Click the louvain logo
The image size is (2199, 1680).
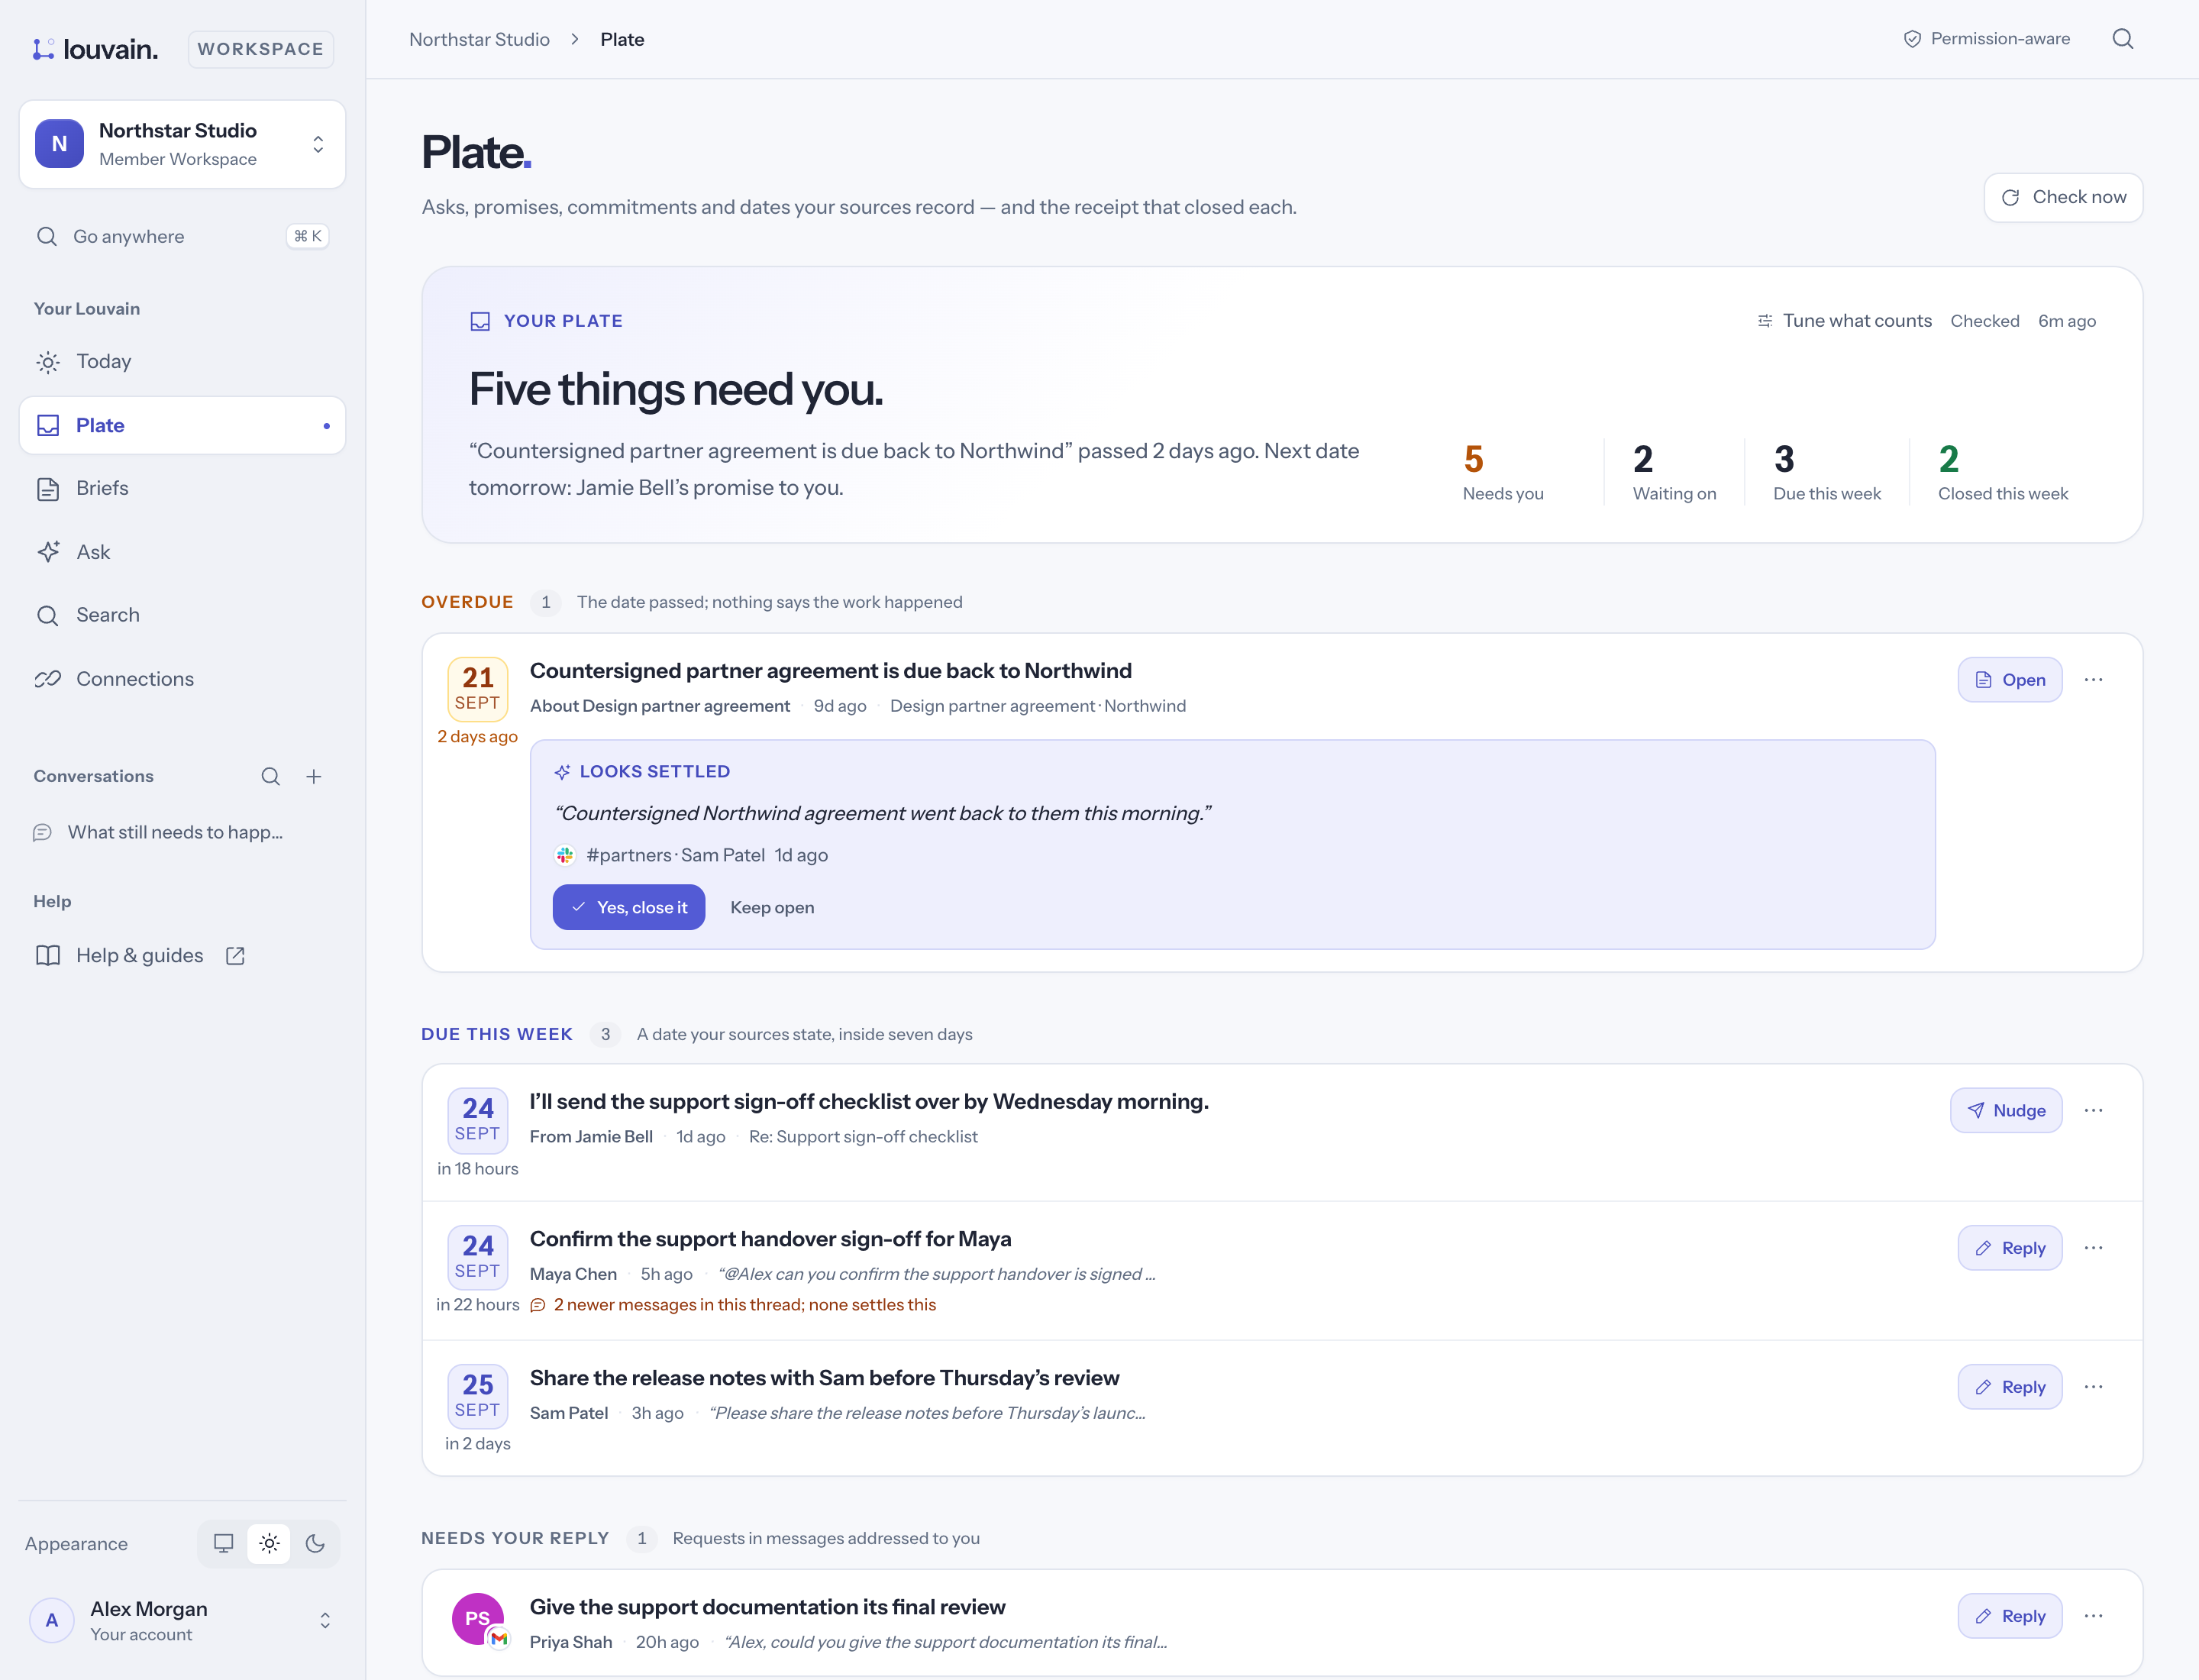coord(95,48)
